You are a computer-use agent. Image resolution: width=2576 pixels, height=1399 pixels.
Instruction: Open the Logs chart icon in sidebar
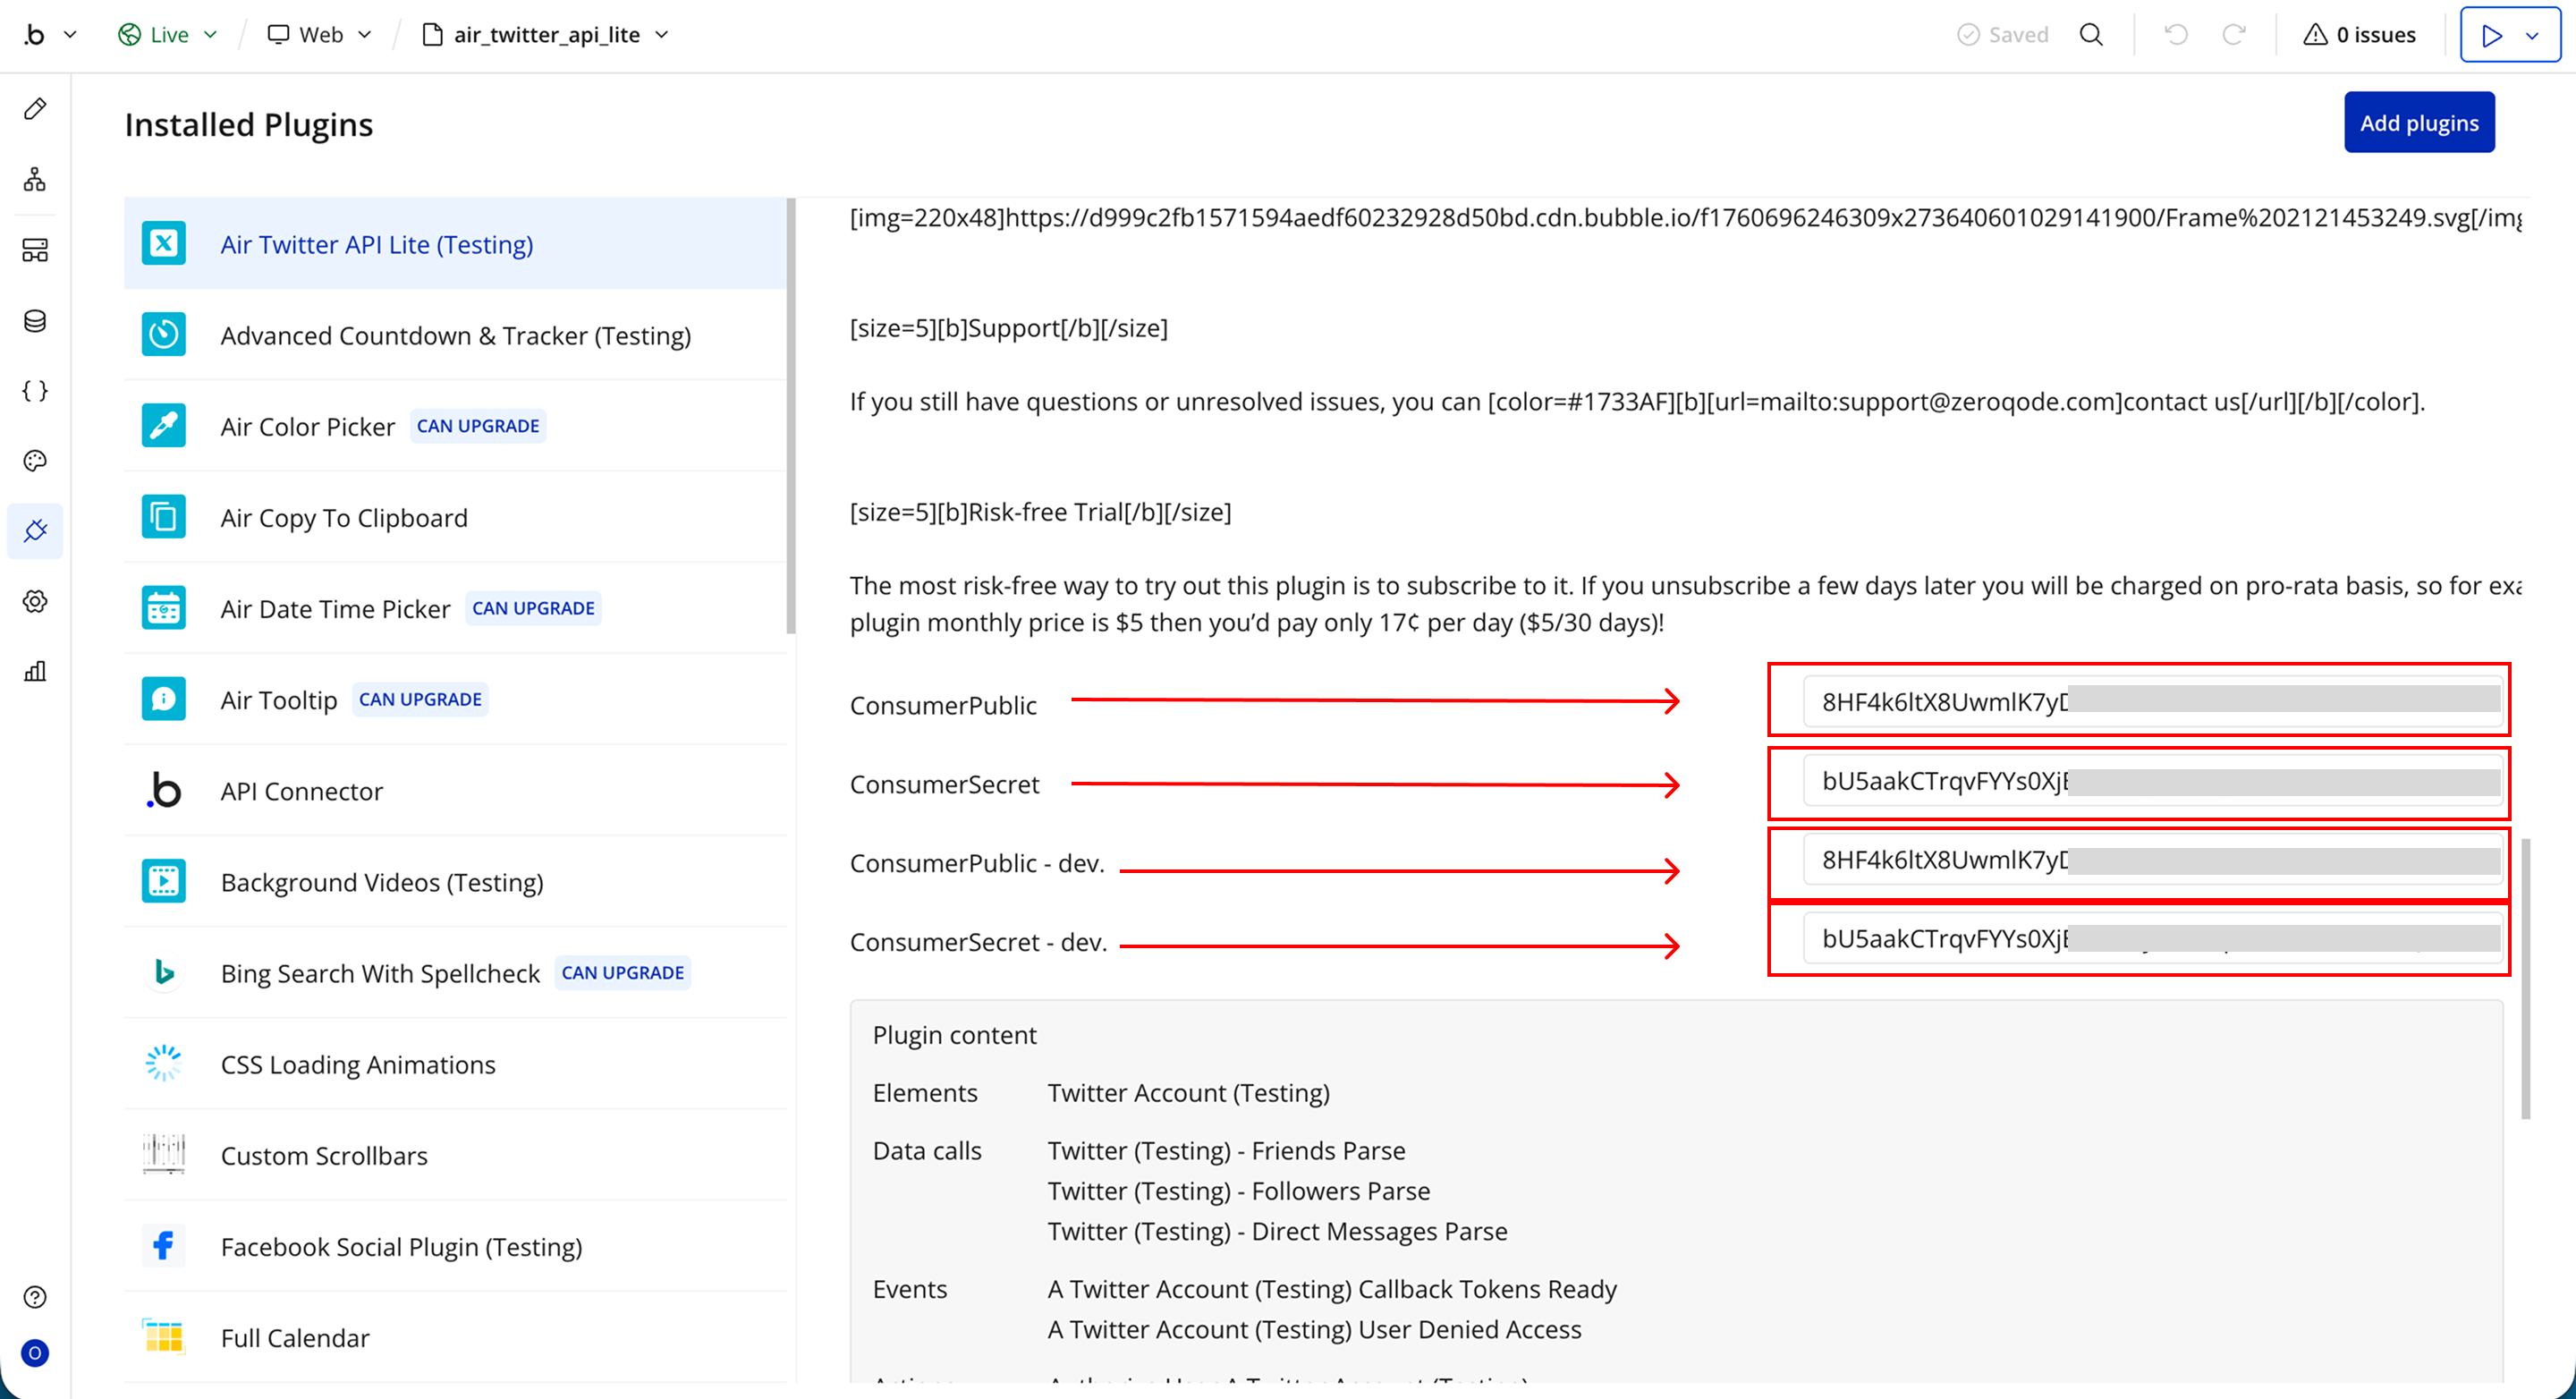coord(35,671)
